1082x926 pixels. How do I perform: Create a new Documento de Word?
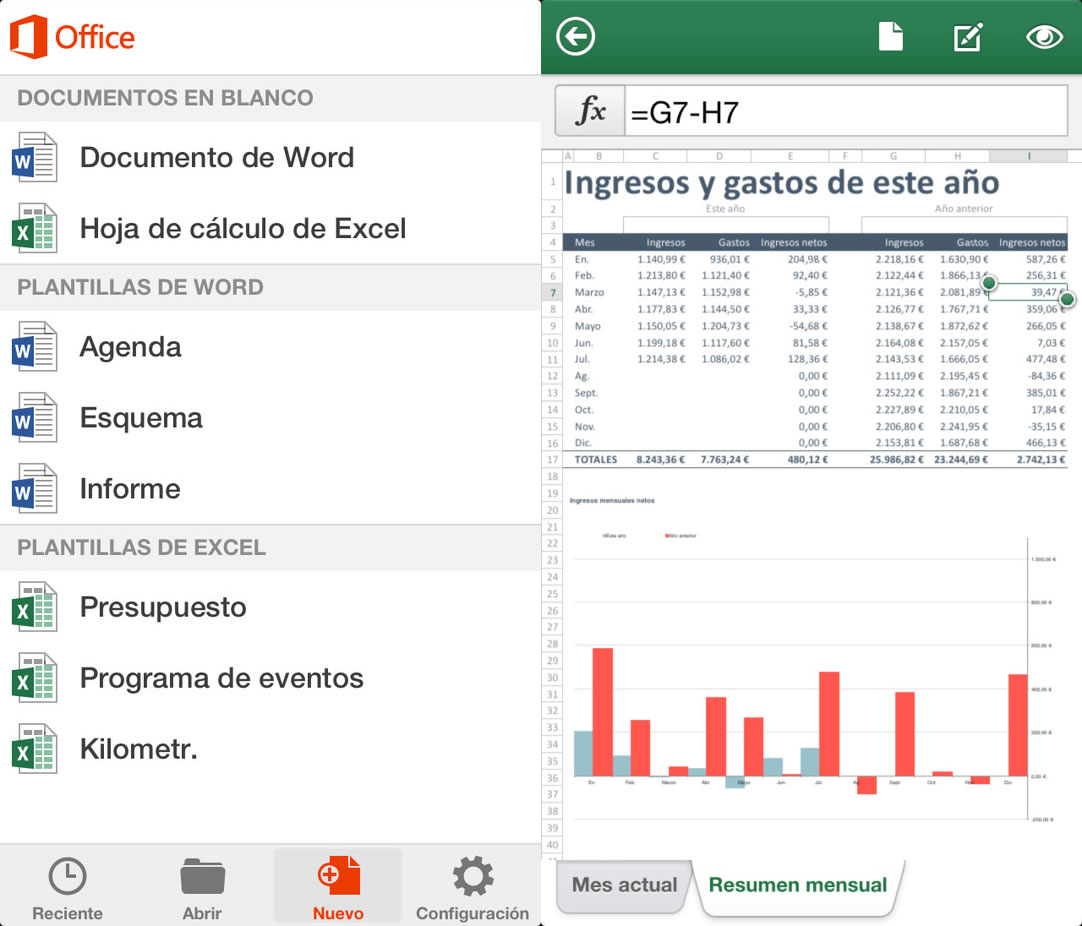(x=270, y=157)
